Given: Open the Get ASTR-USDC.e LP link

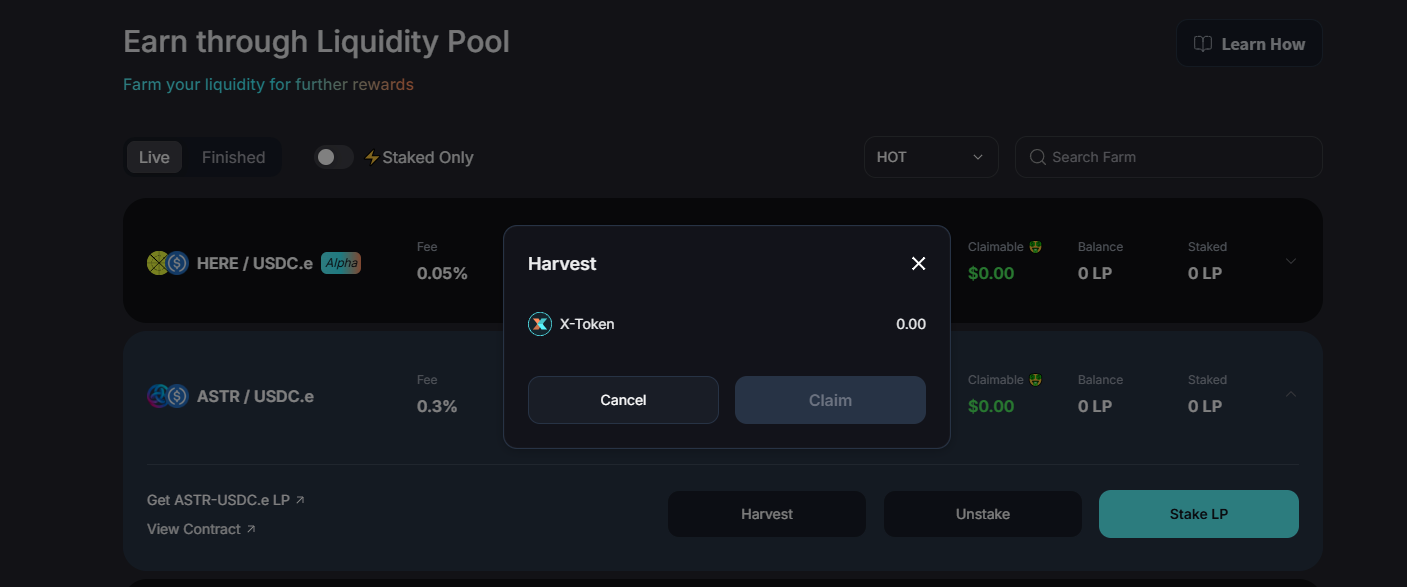Looking at the screenshot, I should (226, 500).
